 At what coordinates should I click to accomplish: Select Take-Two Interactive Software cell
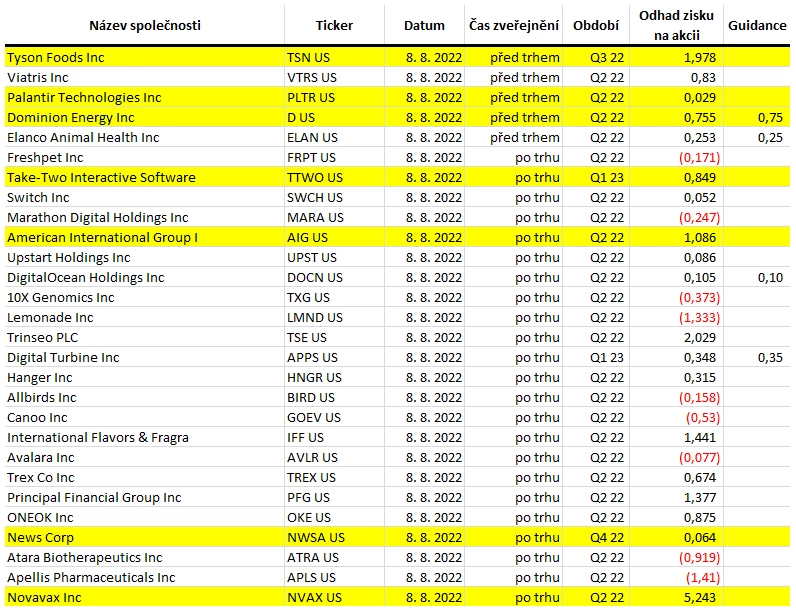pos(145,177)
